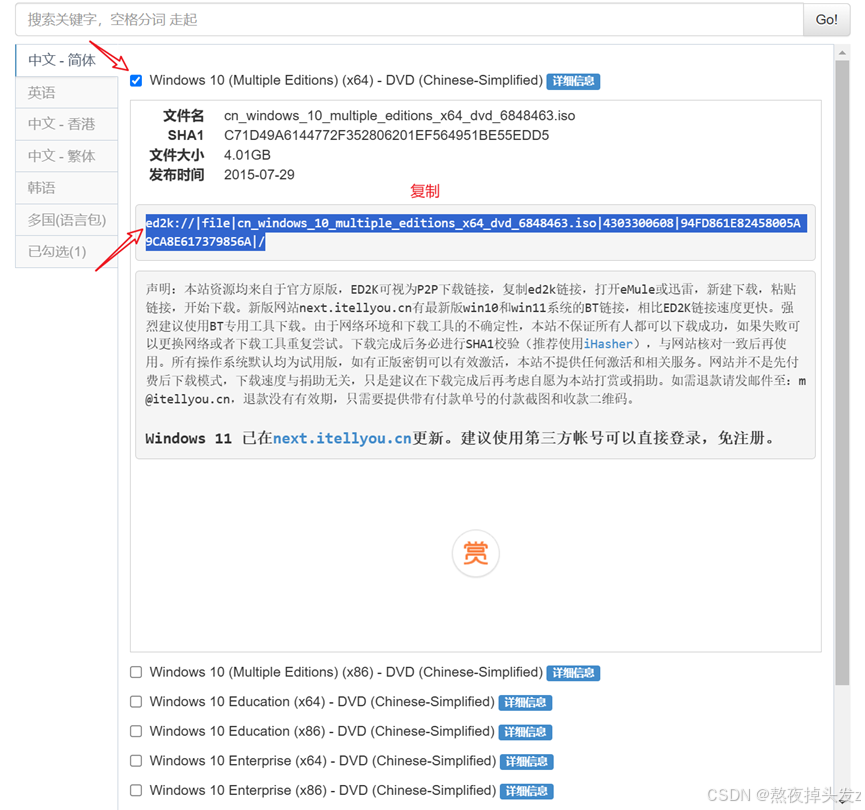The image size is (865, 810).
Task: Click the file size value 4.01GB
Action: coord(247,155)
